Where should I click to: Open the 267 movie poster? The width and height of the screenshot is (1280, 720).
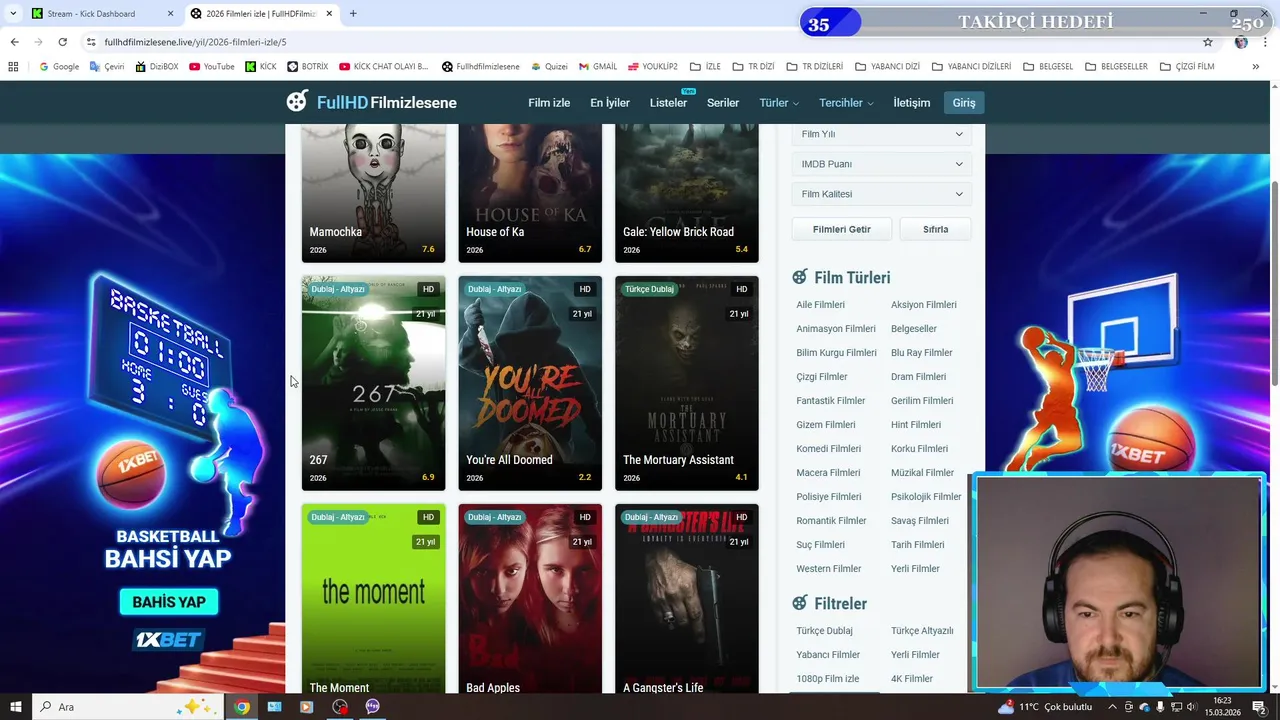click(373, 383)
